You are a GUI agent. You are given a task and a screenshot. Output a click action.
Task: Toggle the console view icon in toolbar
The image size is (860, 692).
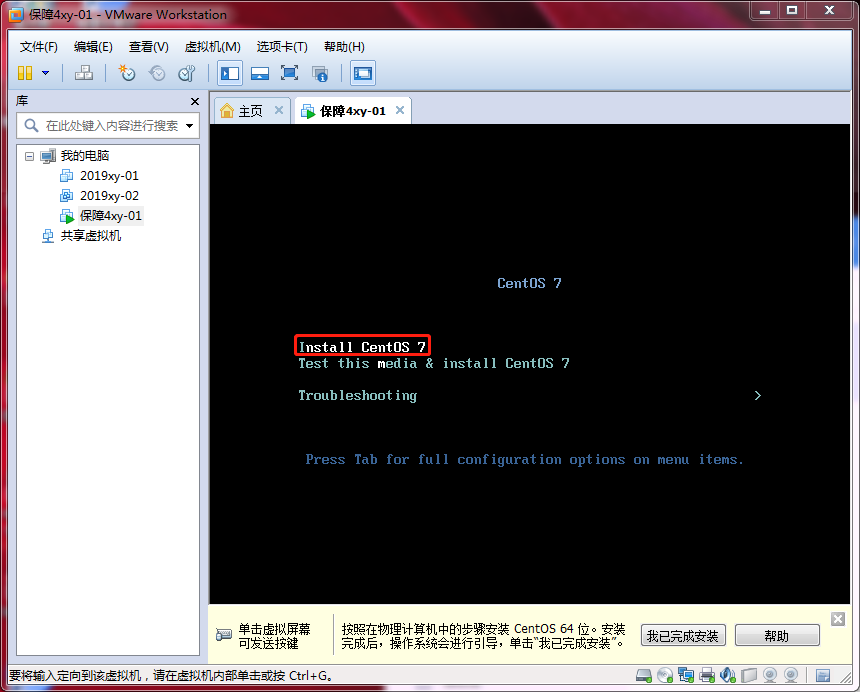click(363, 73)
